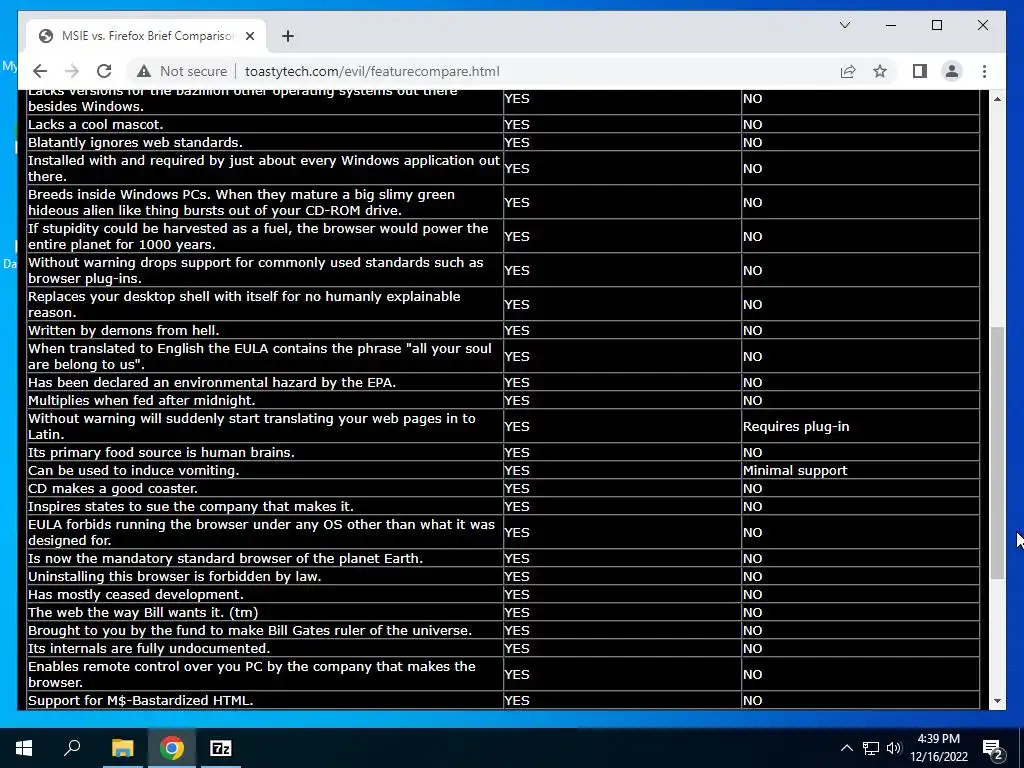Click "Enables remote control over you PC" text

pos(251,675)
